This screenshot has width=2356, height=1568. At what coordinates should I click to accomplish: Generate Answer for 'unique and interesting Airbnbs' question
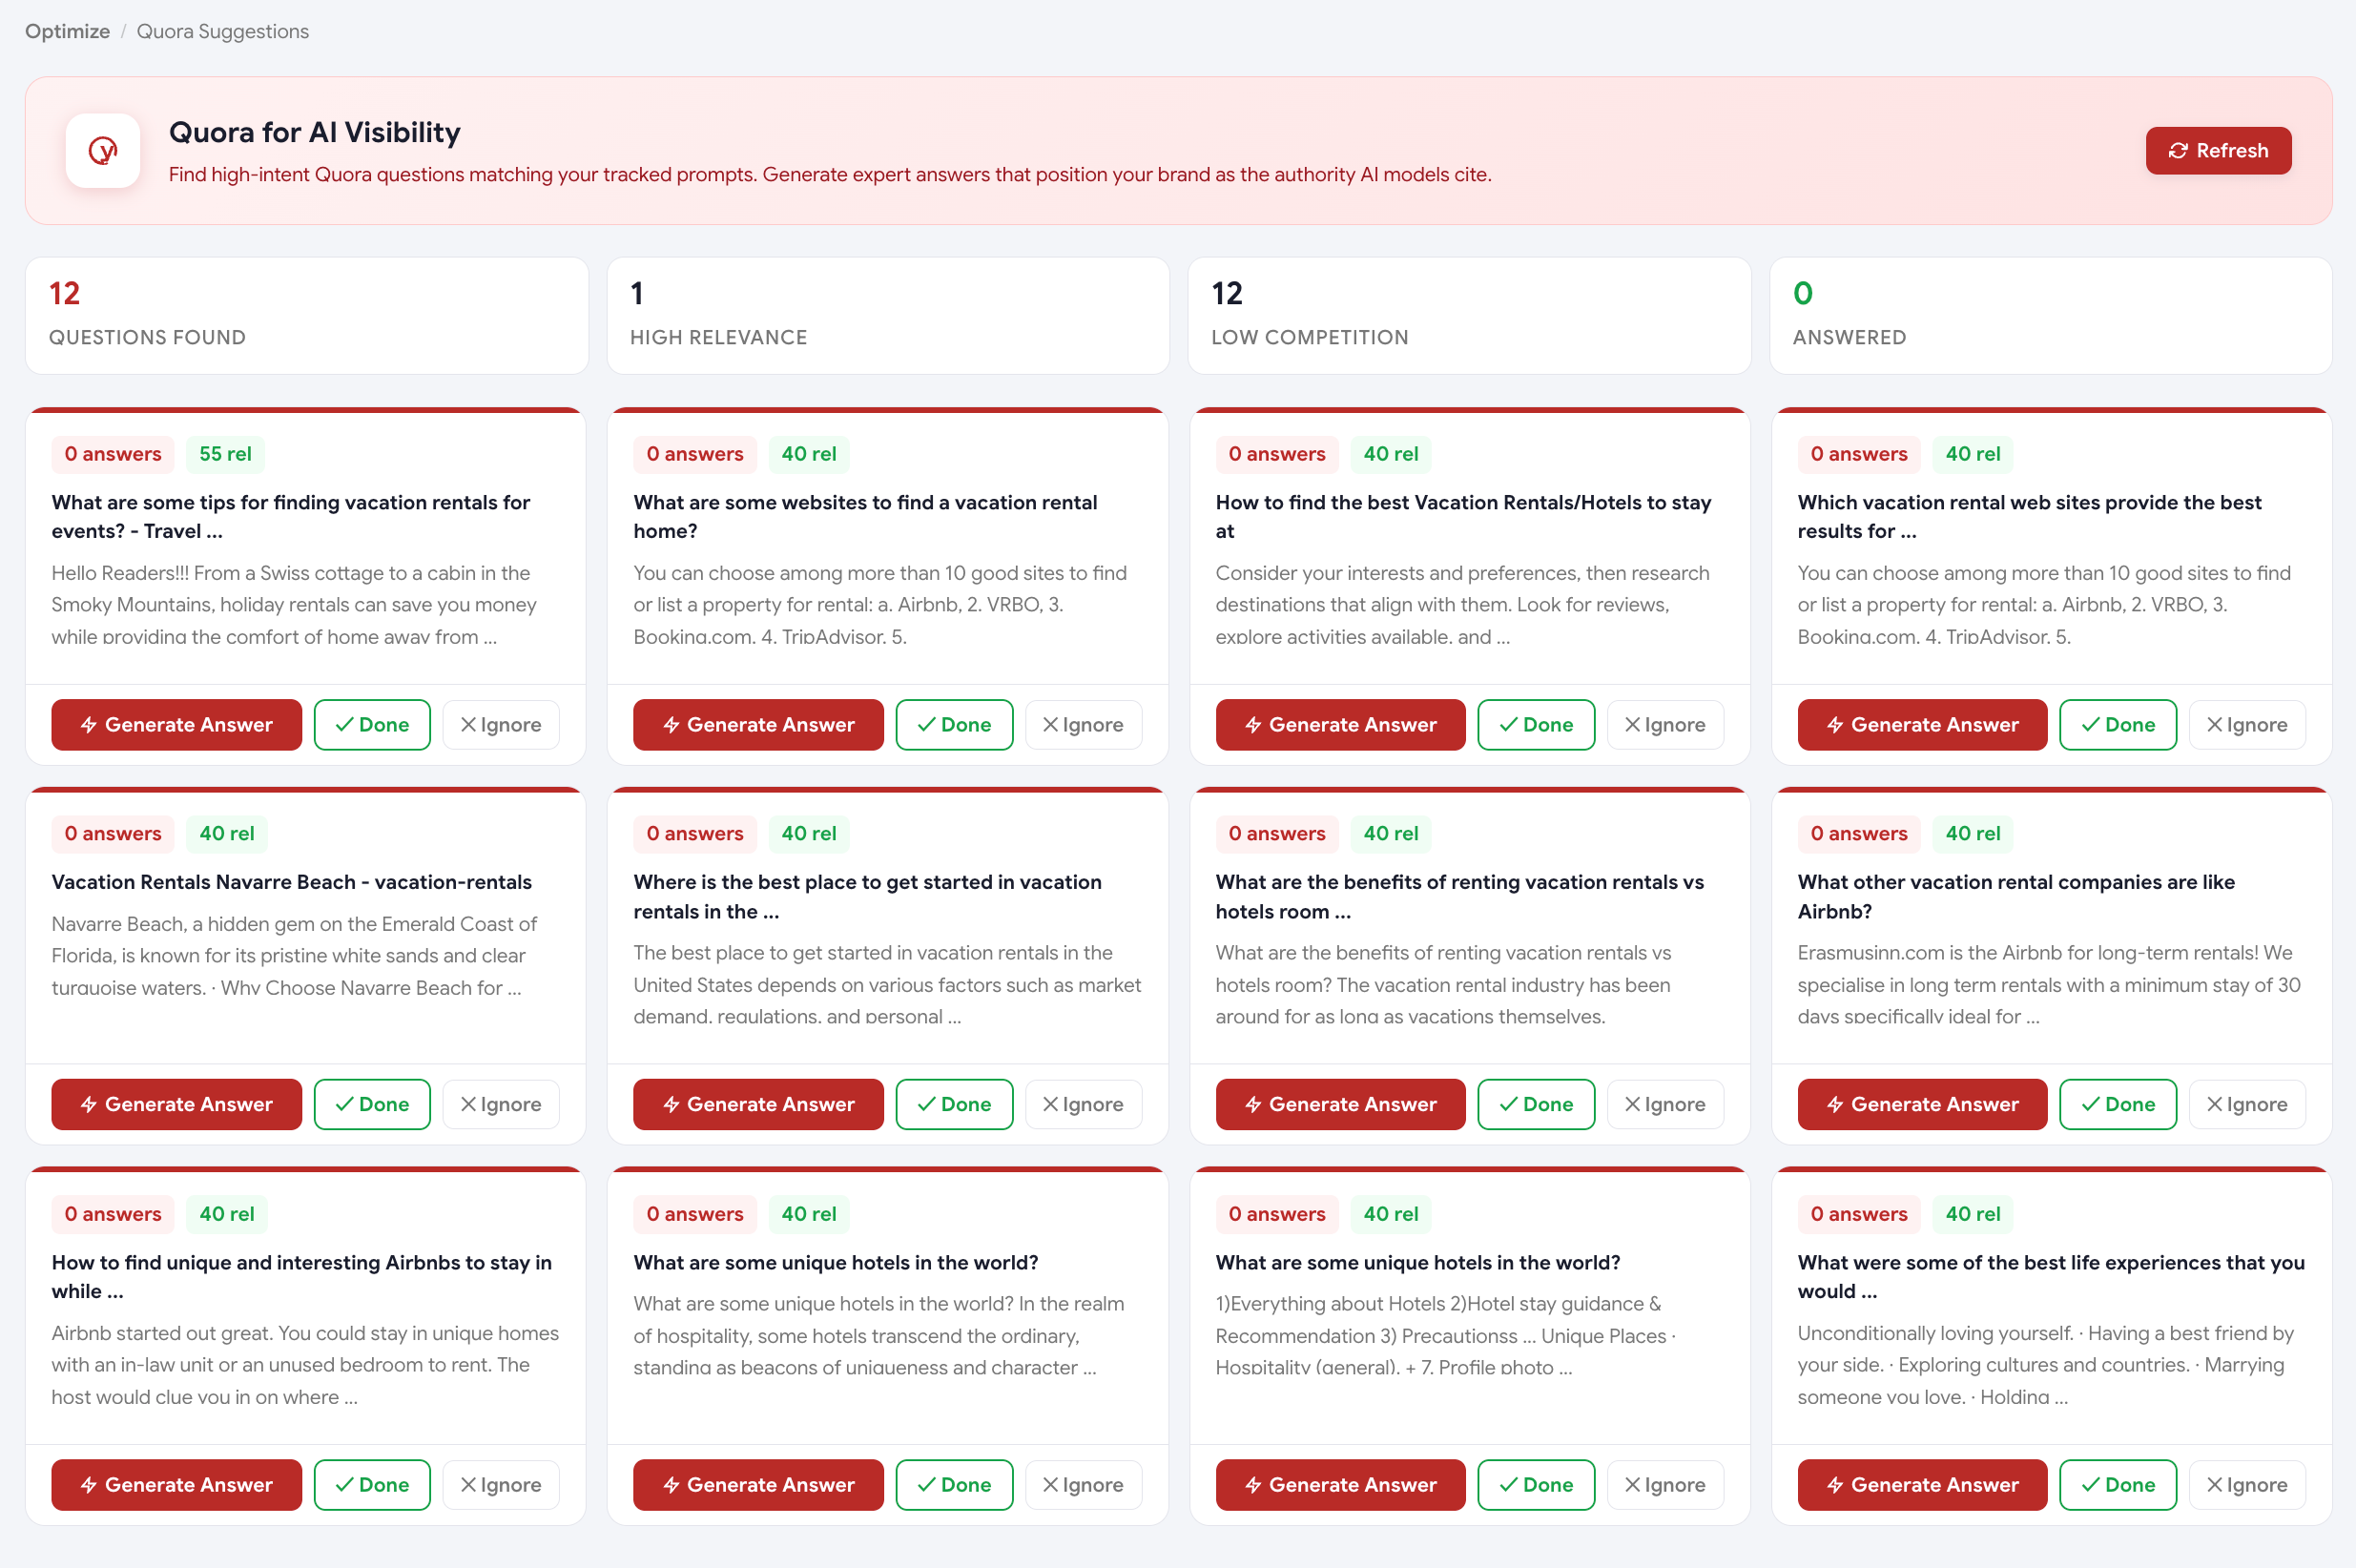click(176, 1485)
